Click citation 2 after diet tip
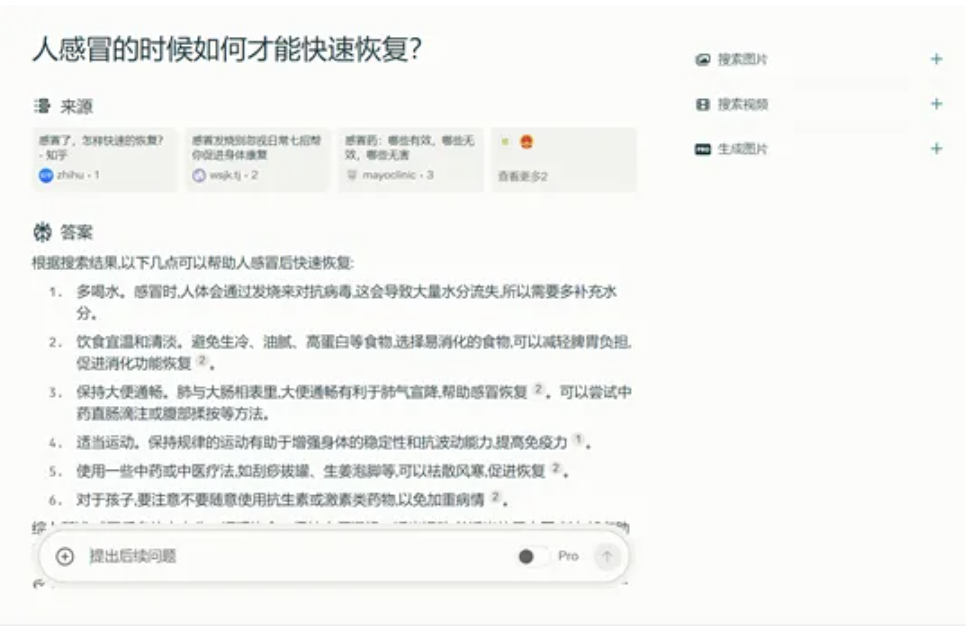Image resolution: width=966 pixels, height=626 pixels. coord(201,360)
